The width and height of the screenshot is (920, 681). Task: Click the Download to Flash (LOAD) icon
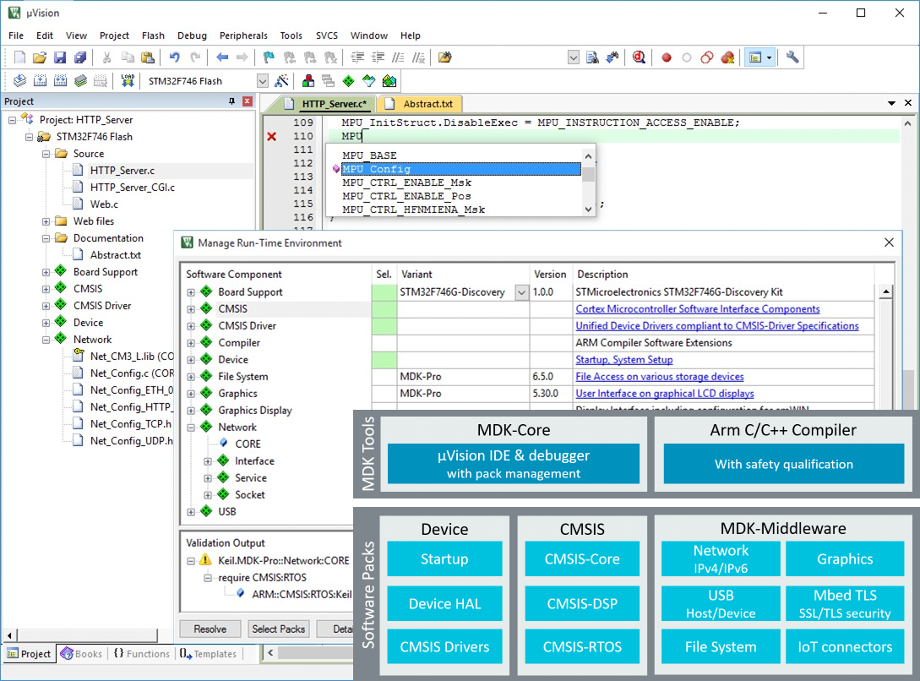[127, 81]
